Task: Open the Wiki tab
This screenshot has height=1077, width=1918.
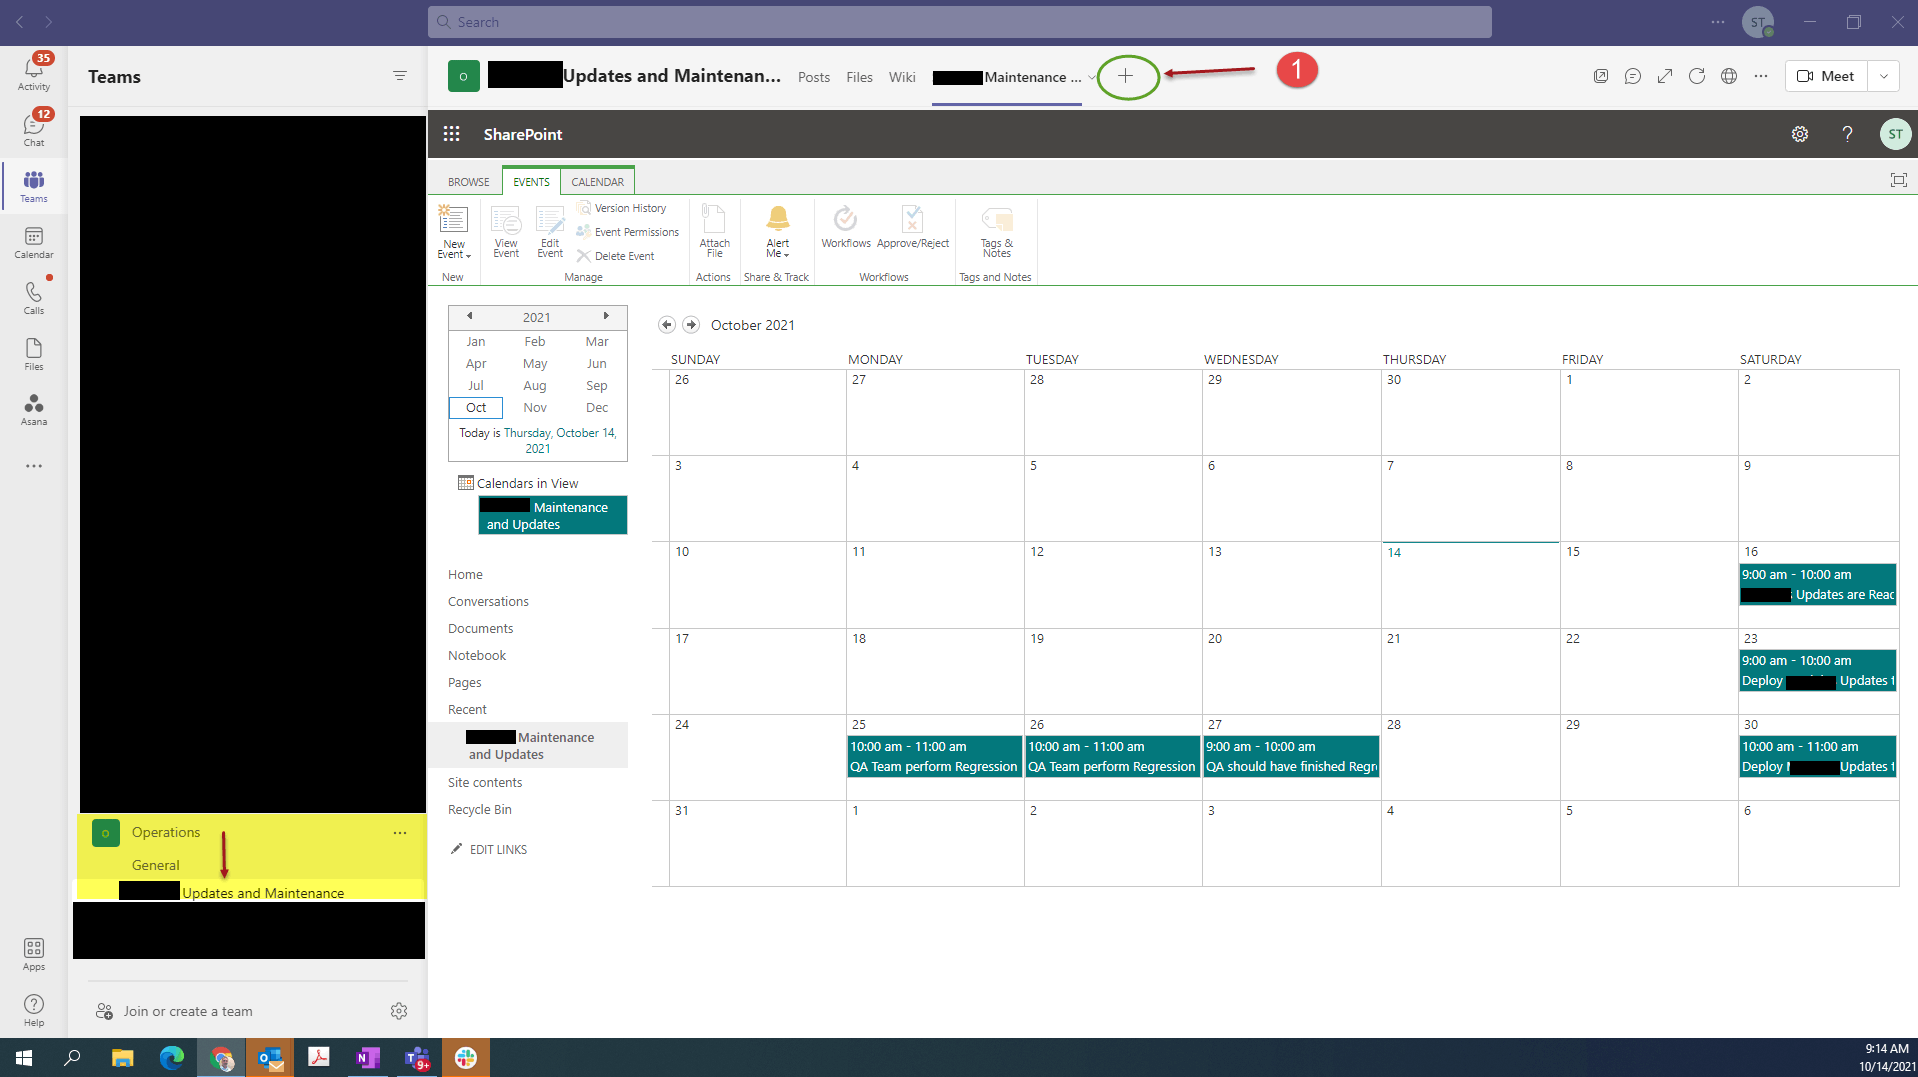Action: tap(902, 77)
